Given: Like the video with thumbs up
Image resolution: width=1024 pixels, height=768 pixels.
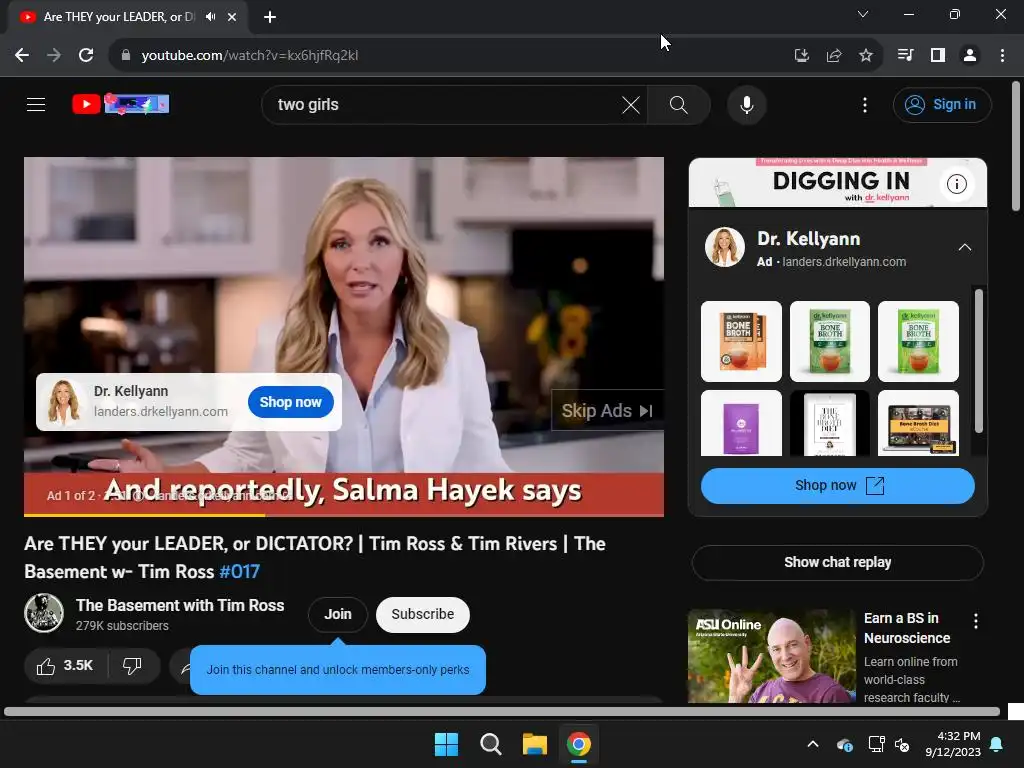Looking at the screenshot, I should 65,666.
